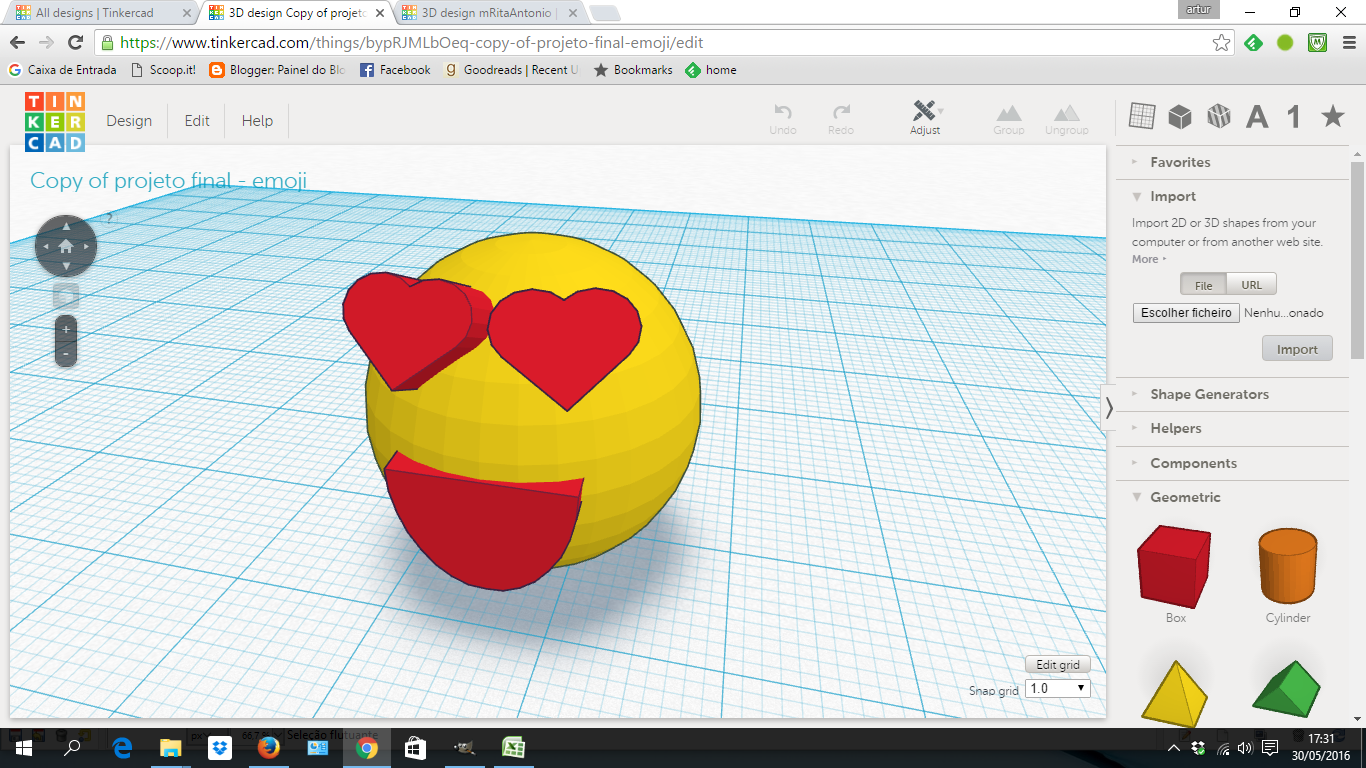Open the text tool with the A icon
The image size is (1366, 768).
(1256, 116)
